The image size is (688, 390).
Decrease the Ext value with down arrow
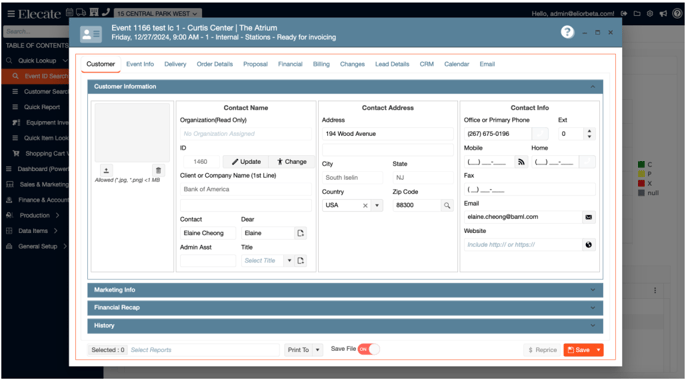tap(589, 137)
